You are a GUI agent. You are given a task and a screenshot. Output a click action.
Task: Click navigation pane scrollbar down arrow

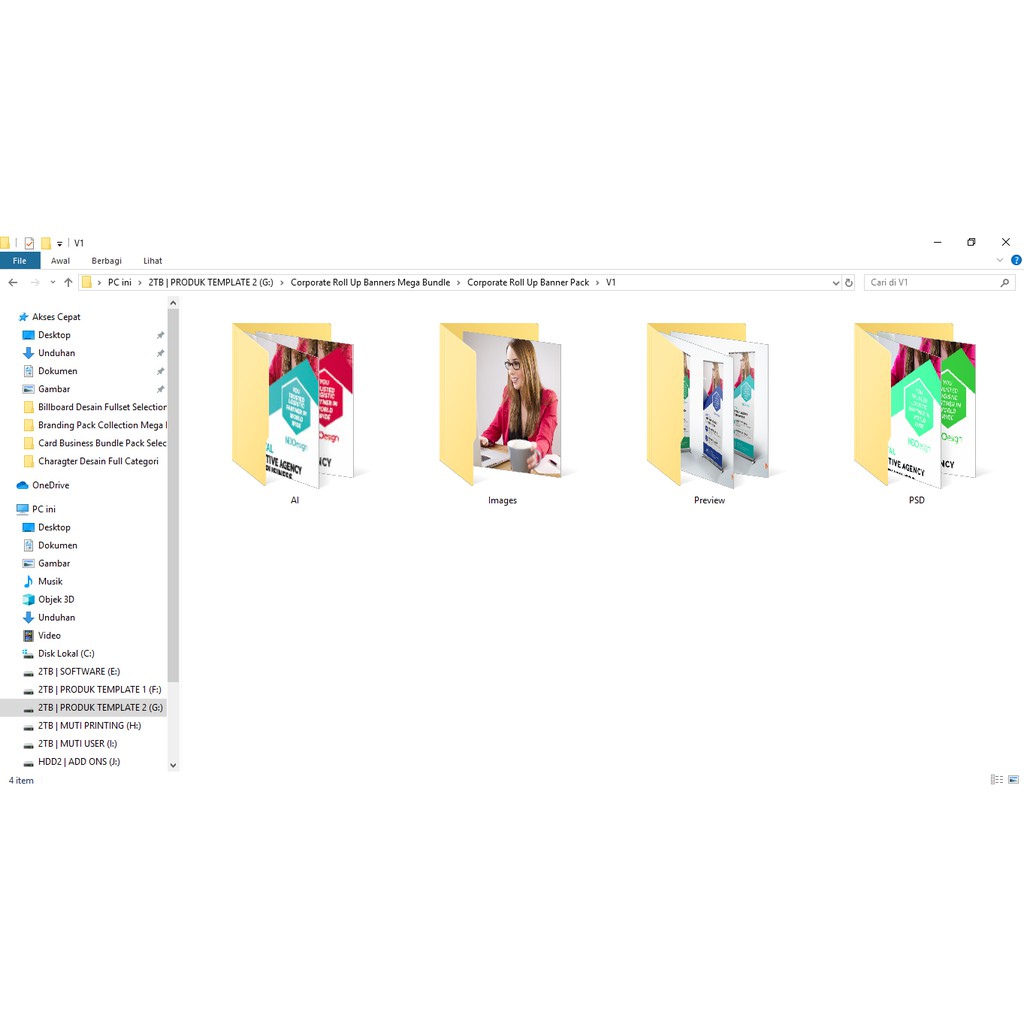coord(173,765)
